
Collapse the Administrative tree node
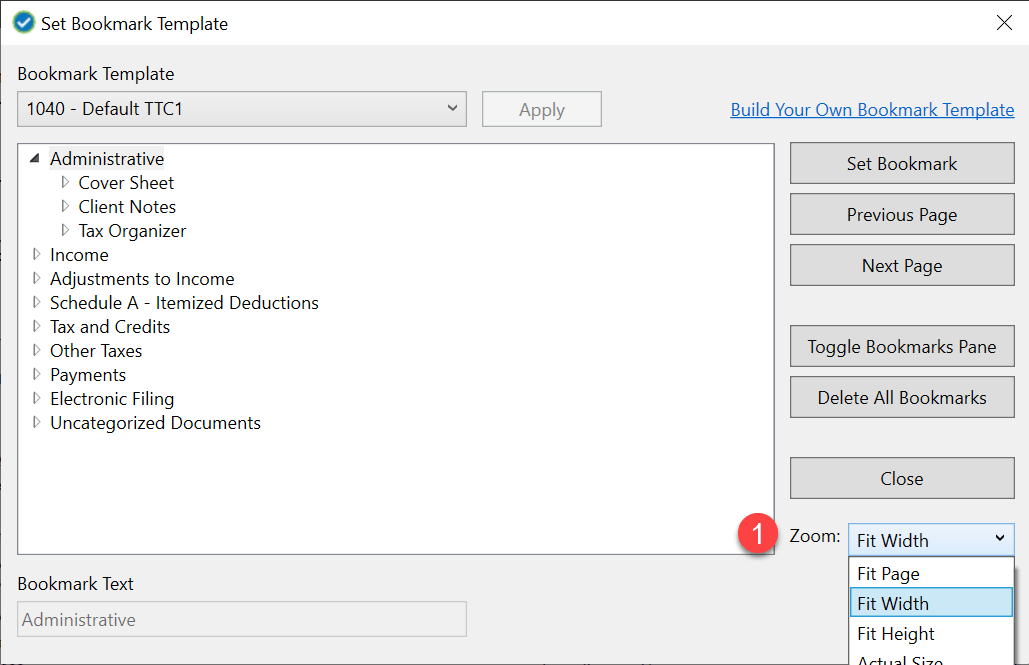[x=34, y=157]
